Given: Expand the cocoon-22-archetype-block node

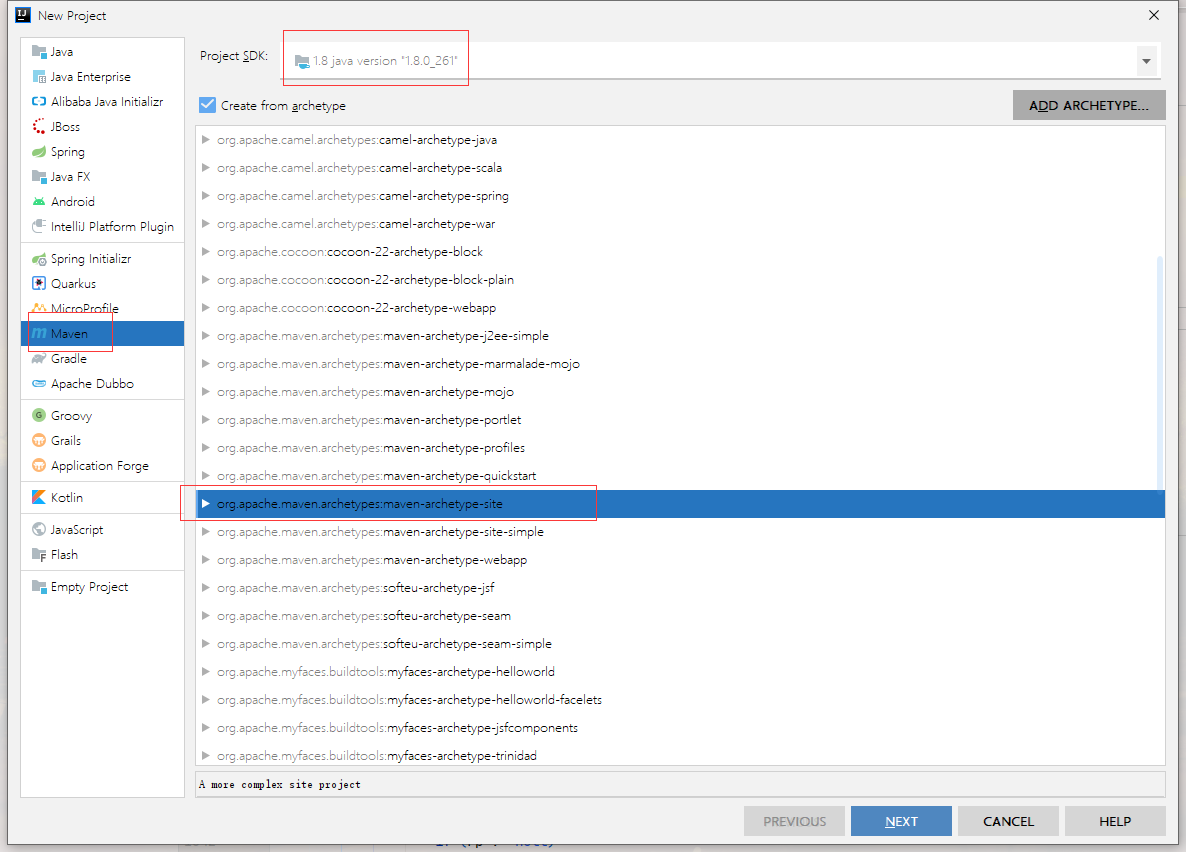Looking at the screenshot, I should (205, 251).
